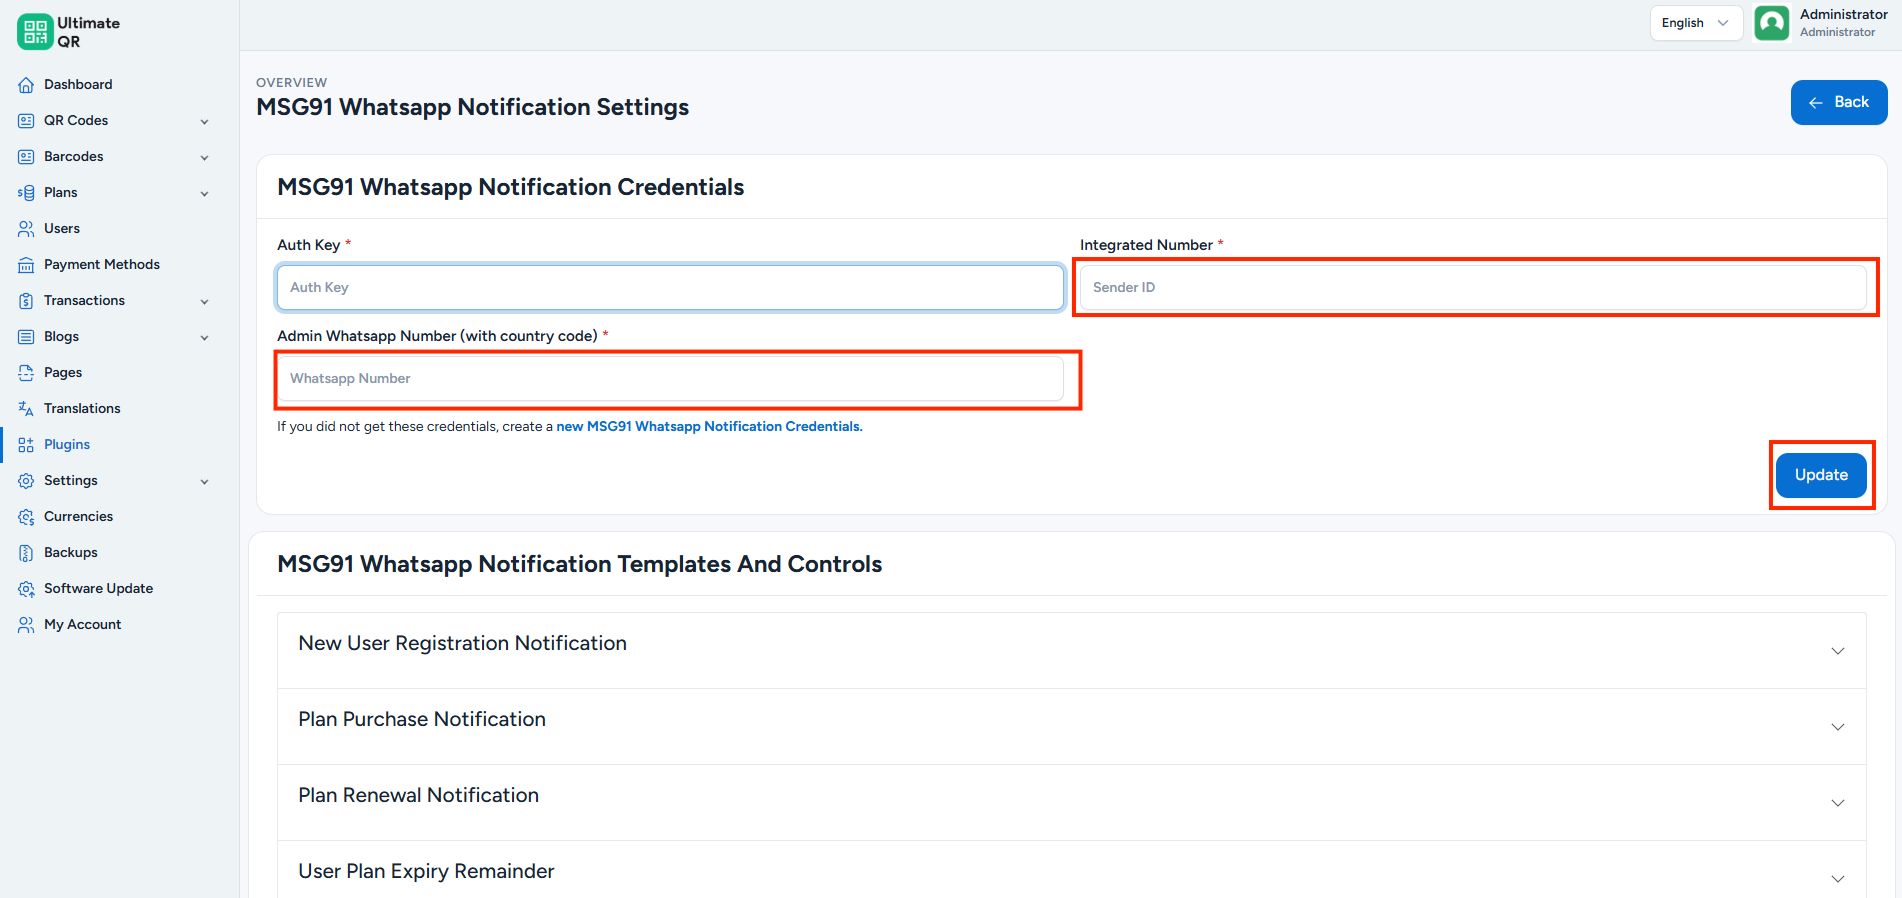The image size is (1902, 898).
Task: Click the Settings gear icon
Action: tap(26, 481)
